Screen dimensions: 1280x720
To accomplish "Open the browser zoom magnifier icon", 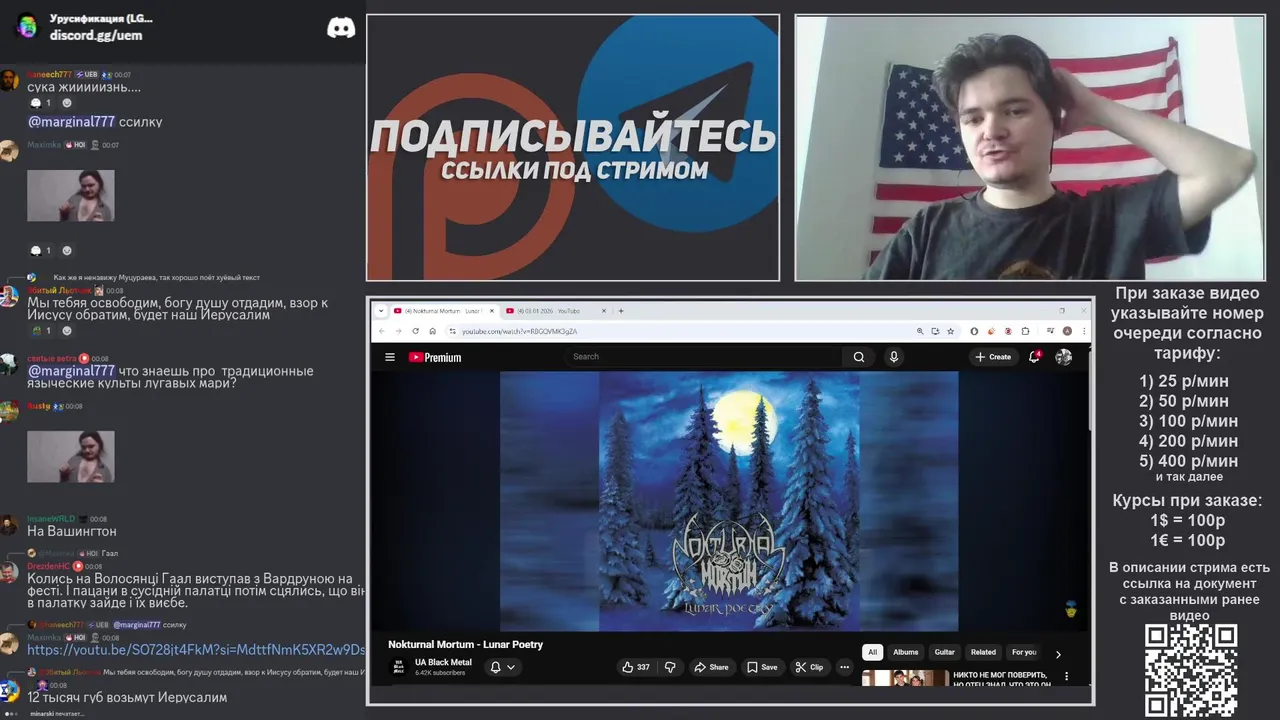I will click(x=920, y=331).
